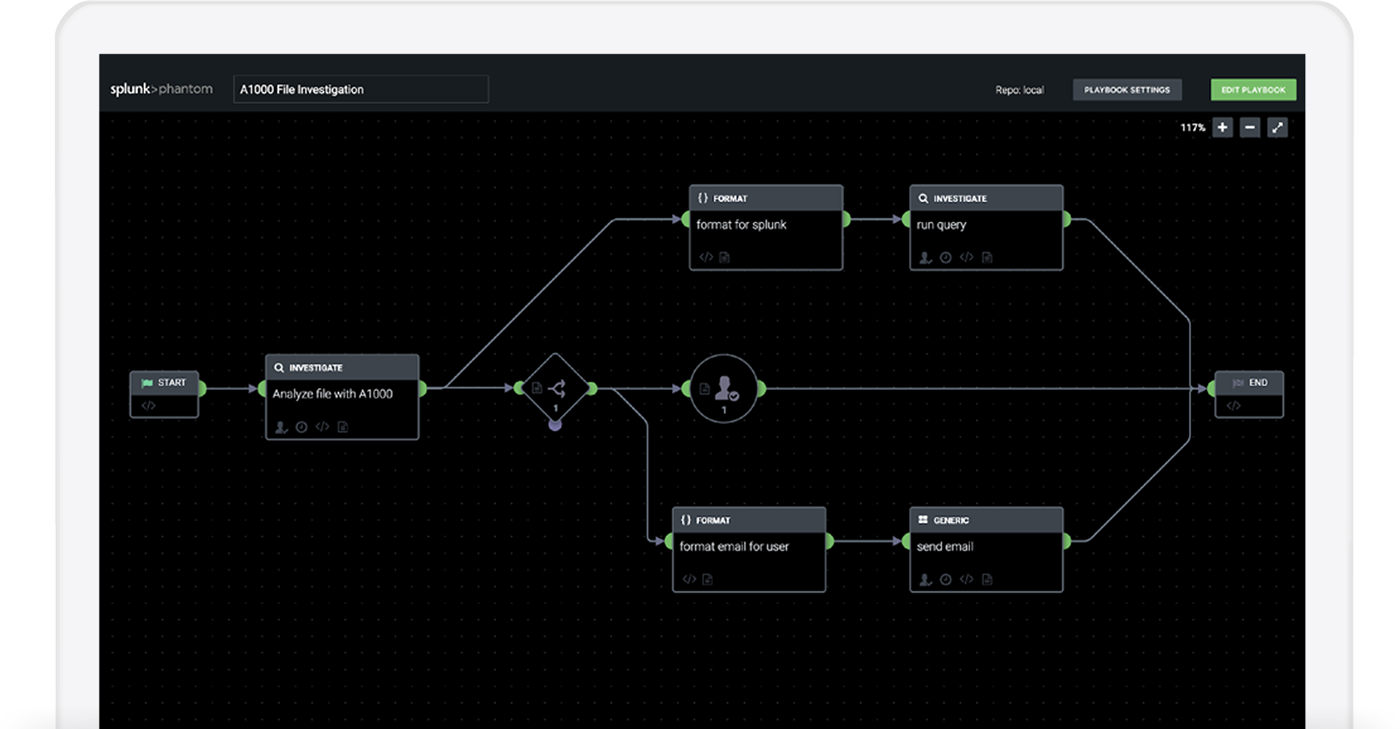This screenshot has height=729, width=1400.
Task: Click the Edit Playbook button
Action: tap(1253, 90)
